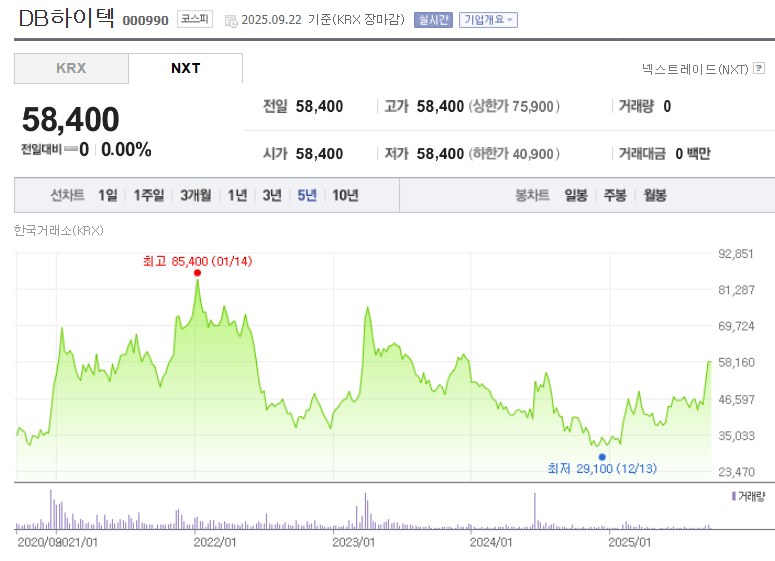Viewport: 775px width, 561px height.
Task: Select the 5년 line chart period
Action: [307, 195]
